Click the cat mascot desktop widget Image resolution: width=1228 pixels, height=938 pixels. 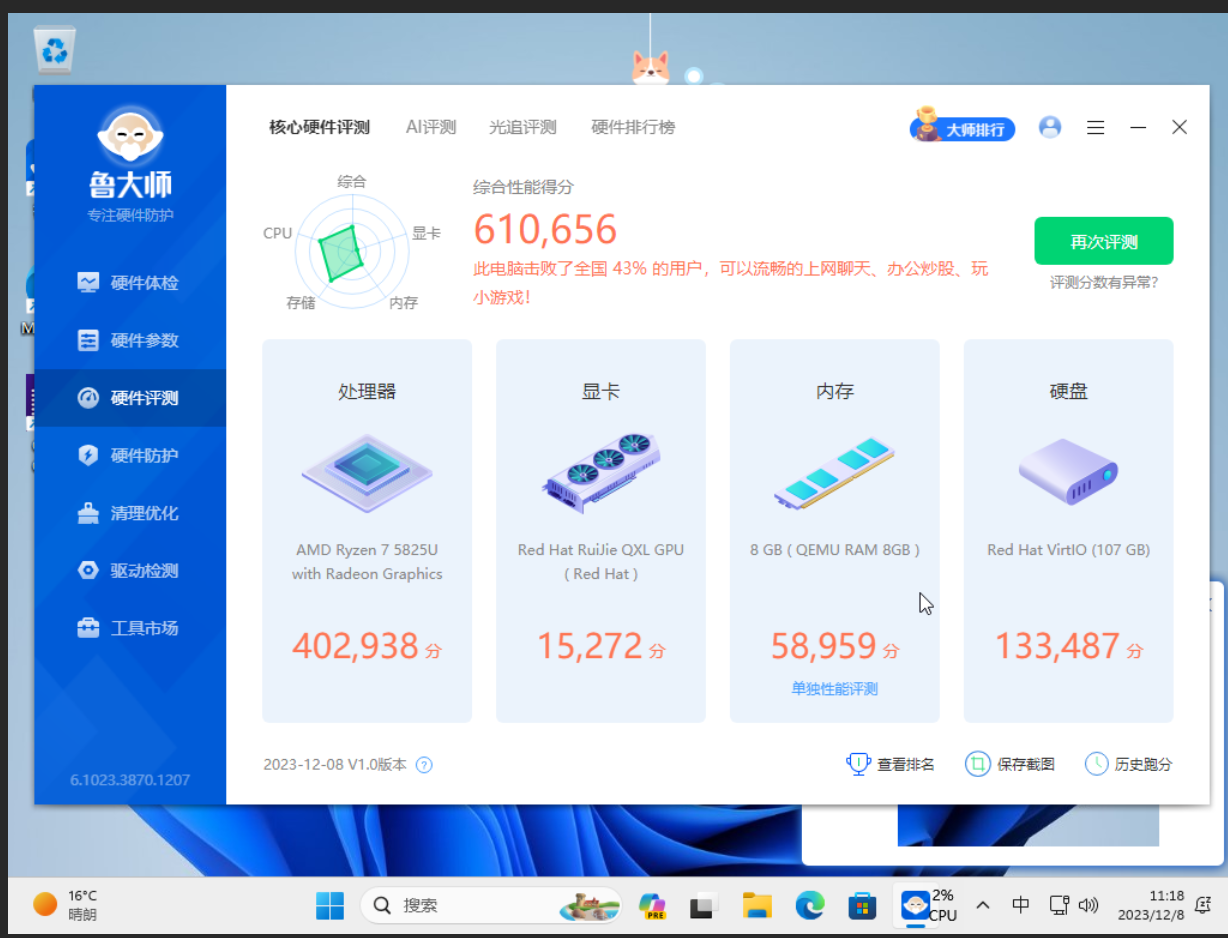pyautogui.click(x=651, y=68)
